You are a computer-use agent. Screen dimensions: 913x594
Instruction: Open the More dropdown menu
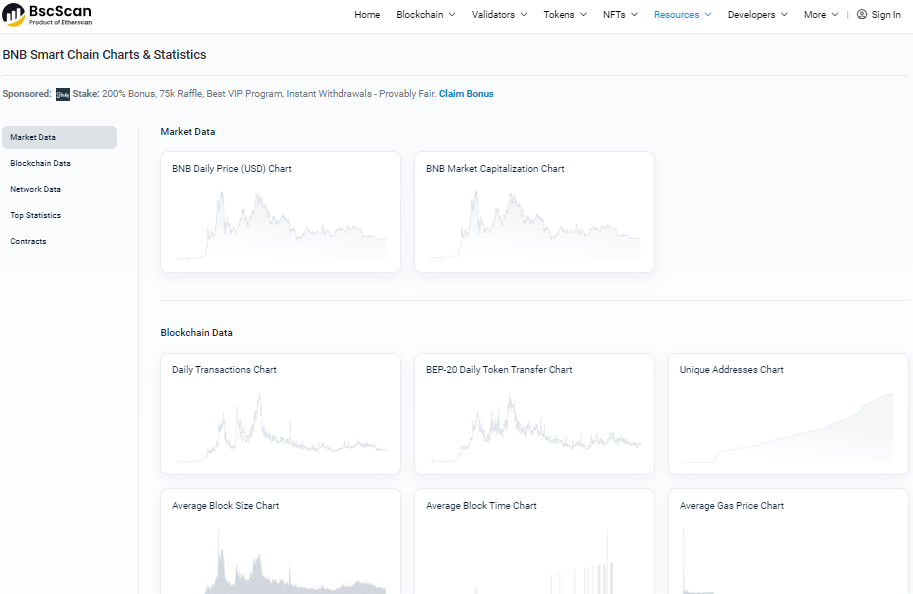point(820,15)
